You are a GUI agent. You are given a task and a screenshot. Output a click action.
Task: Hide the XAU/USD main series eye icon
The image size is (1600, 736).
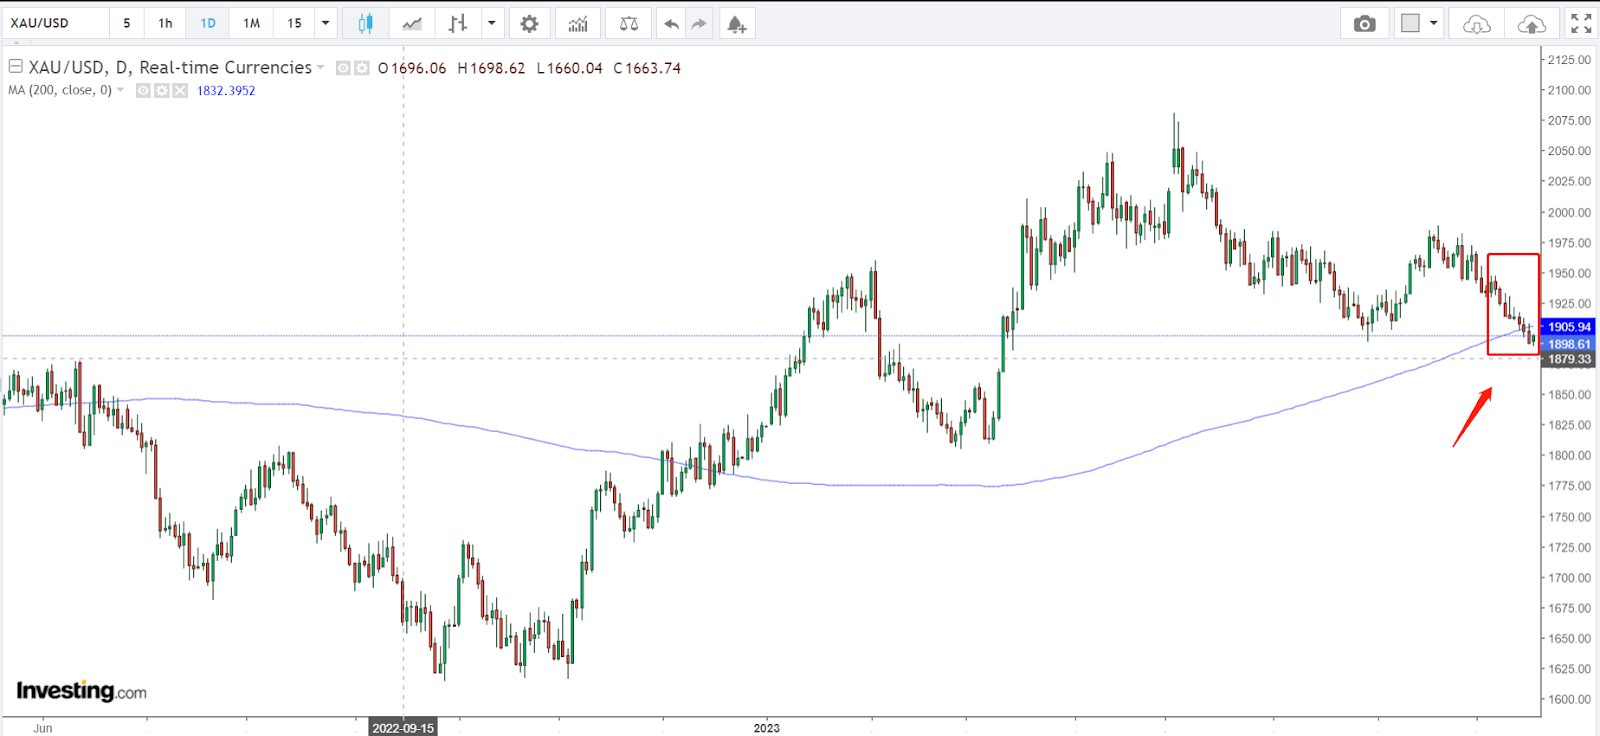tap(343, 68)
